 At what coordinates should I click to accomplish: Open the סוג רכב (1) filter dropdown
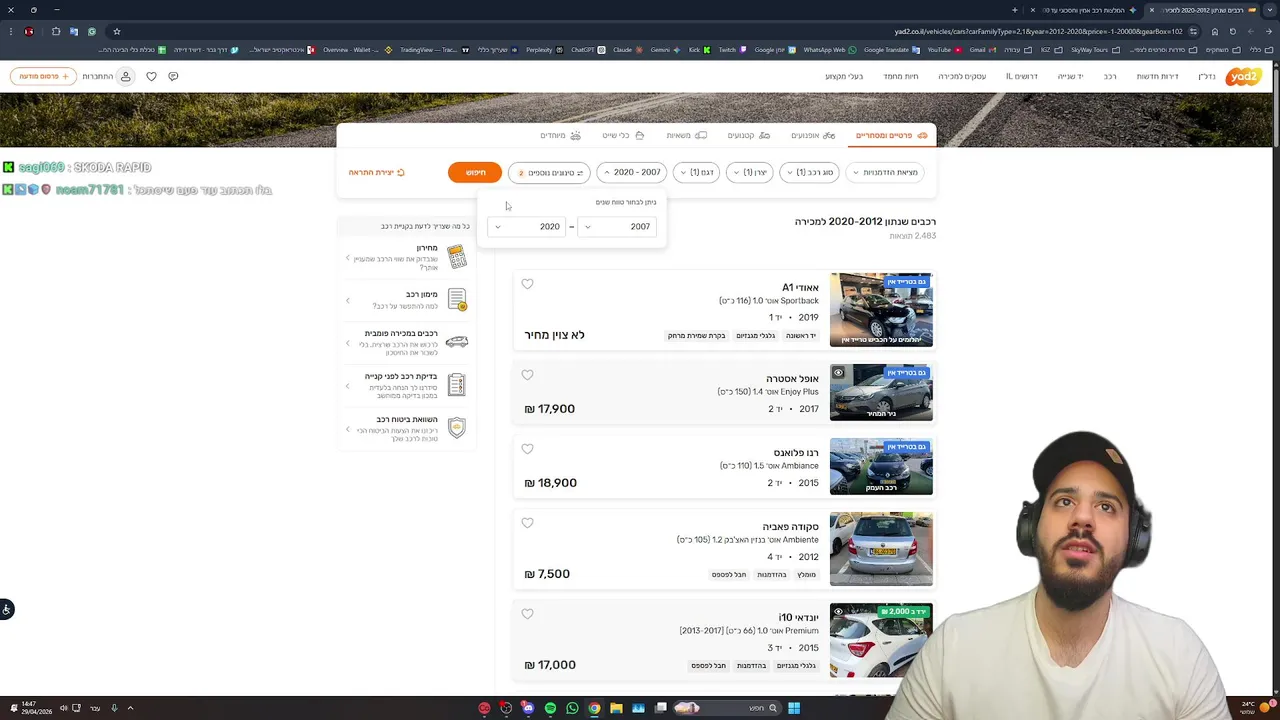click(809, 172)
